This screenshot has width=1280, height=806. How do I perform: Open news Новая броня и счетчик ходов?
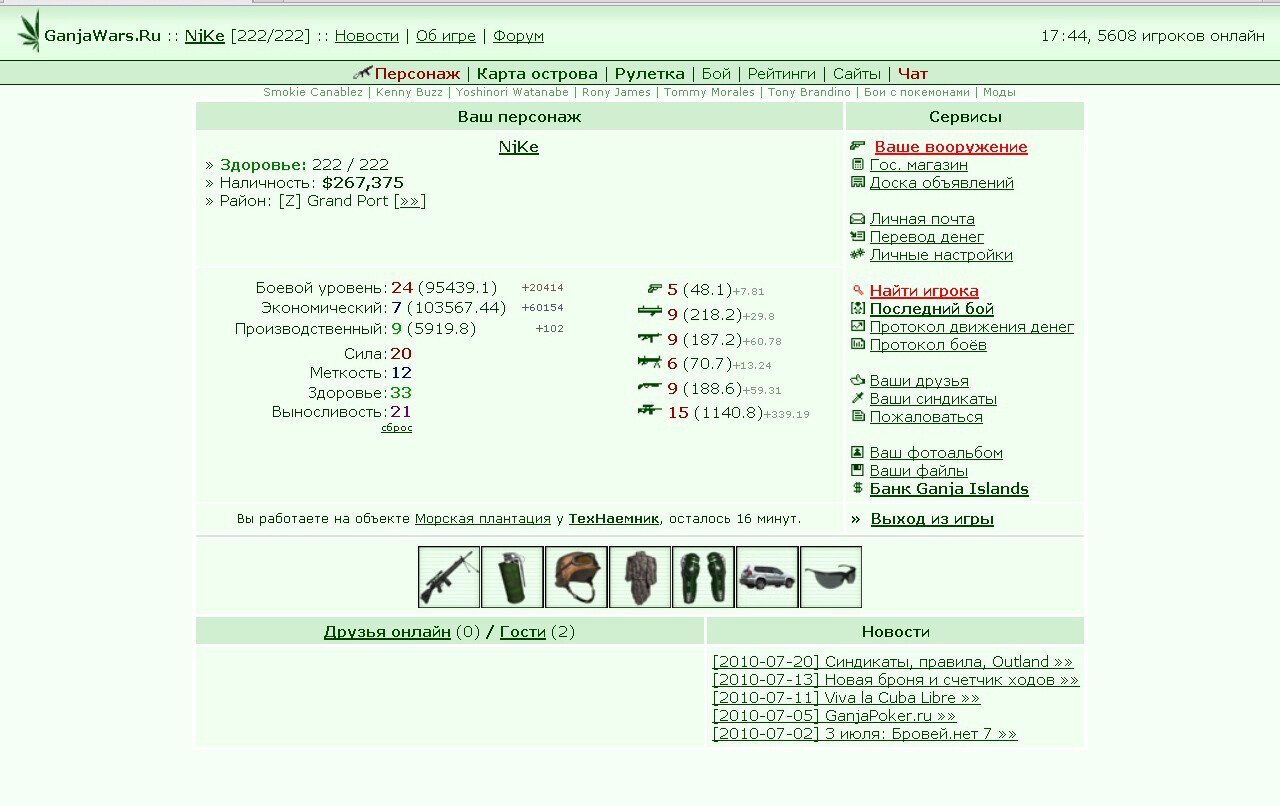point(896,680)
